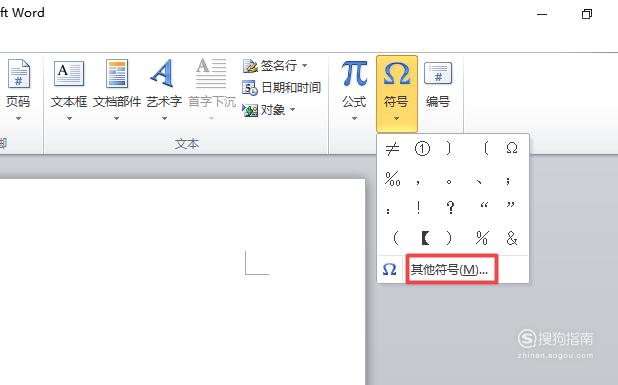
Task: Insert the right double quote ” symbol
Action: pos(510,205)
